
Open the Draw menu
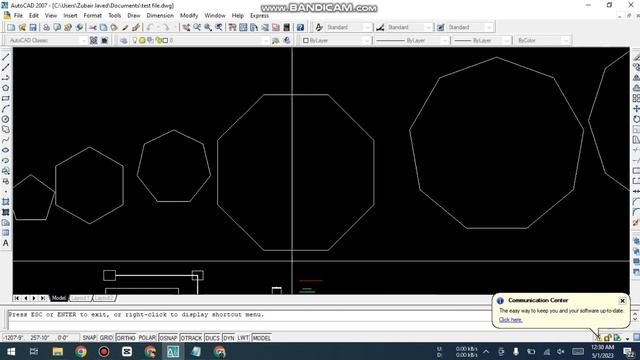pyautogui.click(x=134, y=16)
